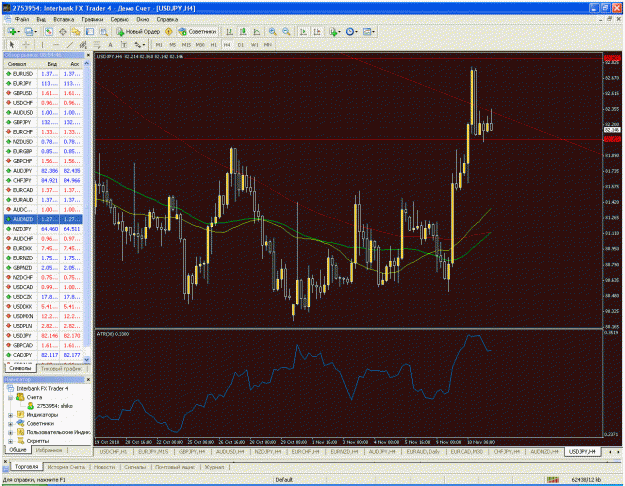The width and height of the screenshot is (625, 486).
Task: Toggle the Market Watch window icon
Action: (49, 31)
